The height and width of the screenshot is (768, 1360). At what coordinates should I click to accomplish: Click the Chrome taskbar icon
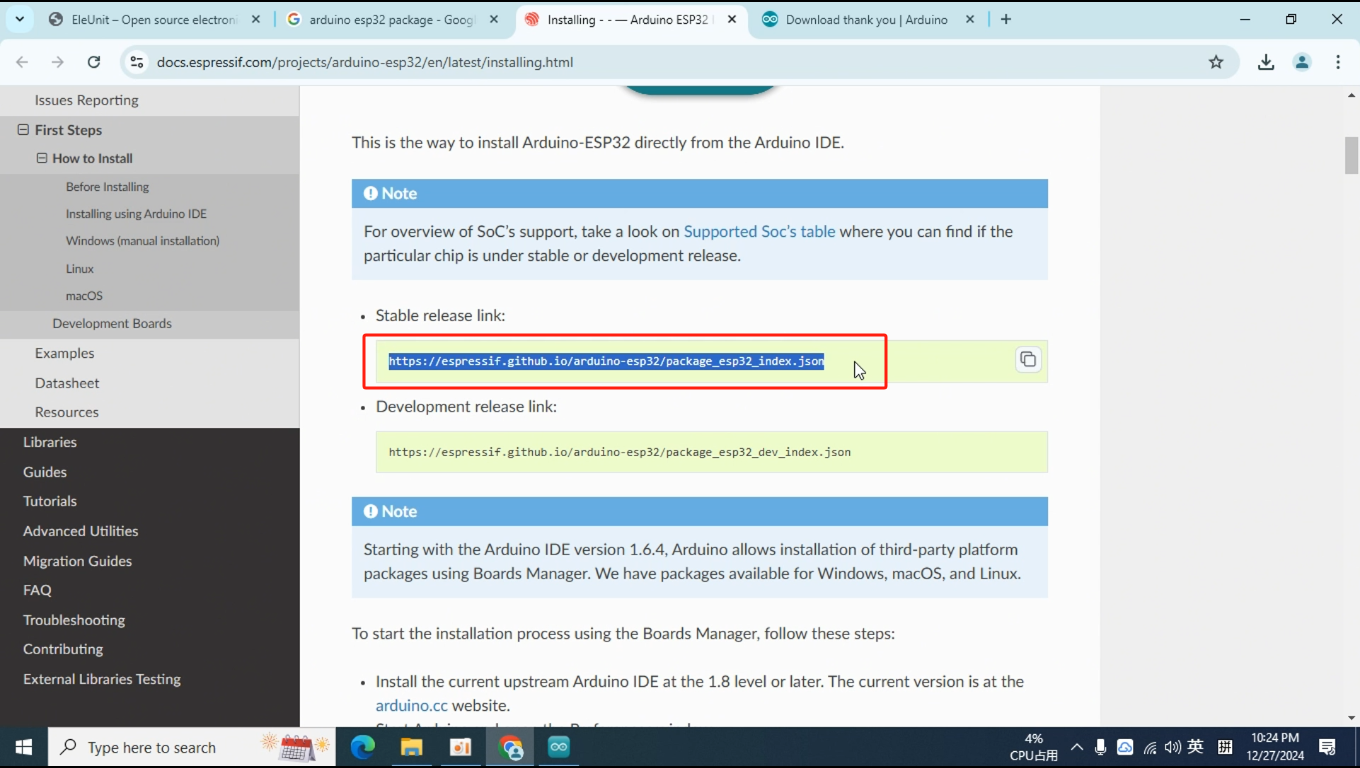click(511, 747)
